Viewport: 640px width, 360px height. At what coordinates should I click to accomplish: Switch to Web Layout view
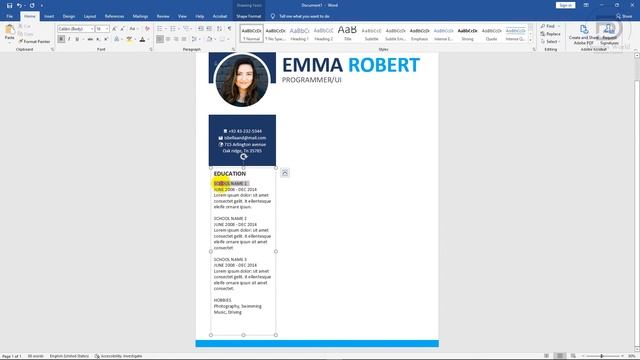573,356
